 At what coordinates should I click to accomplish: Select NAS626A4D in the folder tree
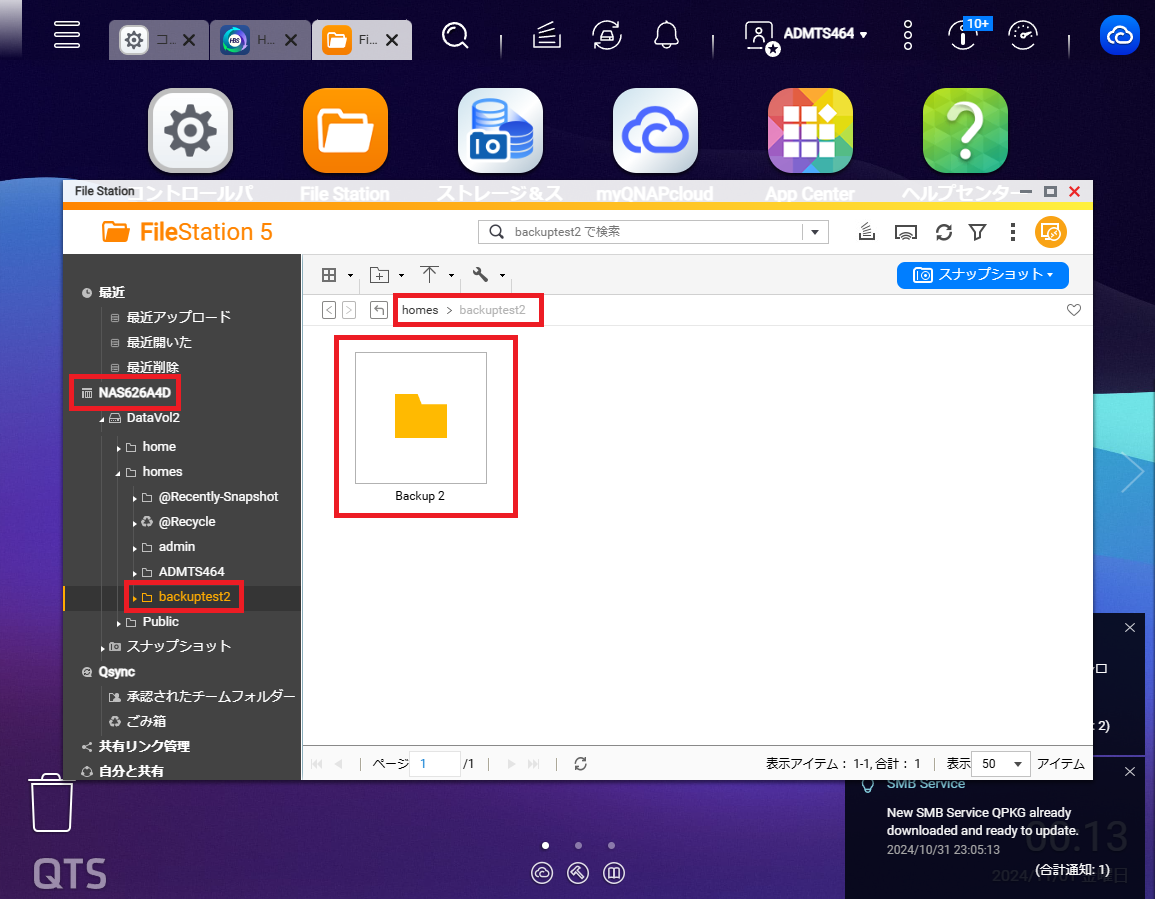pos(134,393)
